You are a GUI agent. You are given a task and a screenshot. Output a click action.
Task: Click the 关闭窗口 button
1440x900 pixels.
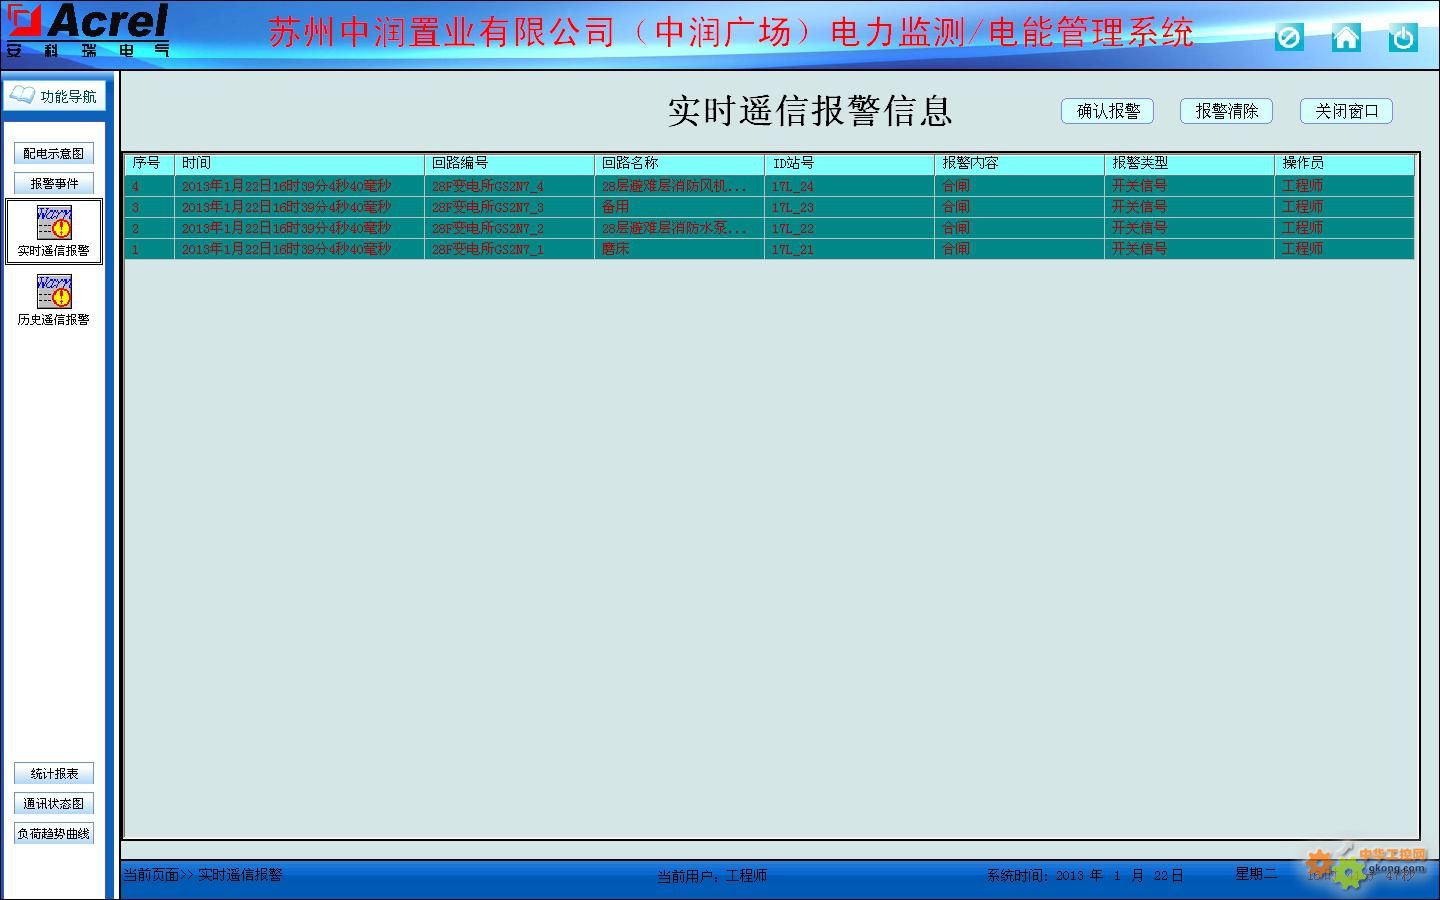[x=1346, y=111]
